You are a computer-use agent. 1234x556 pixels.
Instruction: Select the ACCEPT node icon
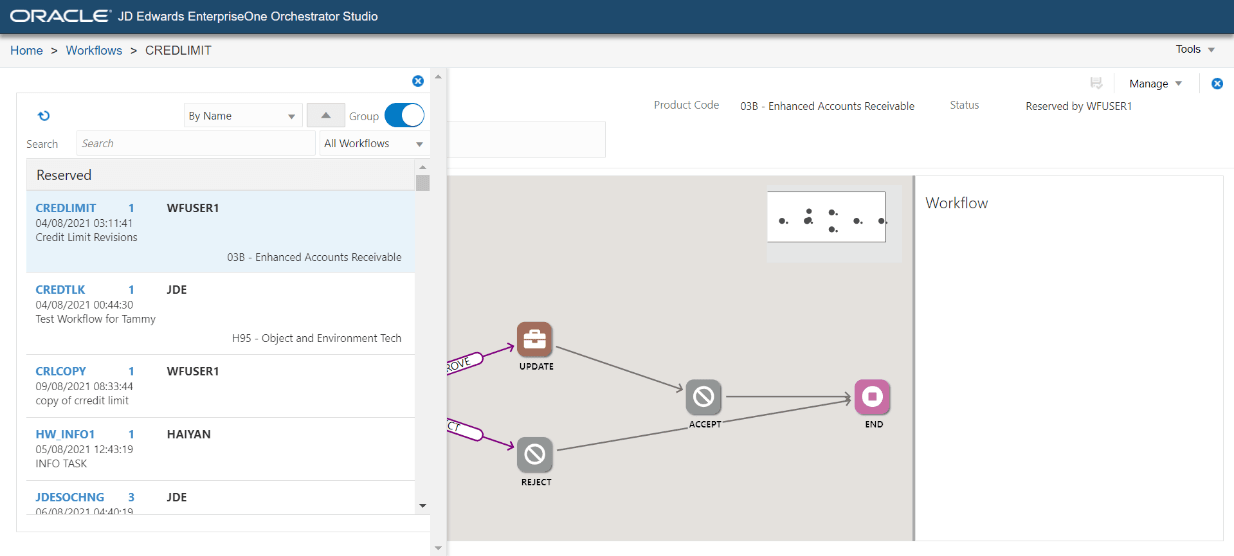tap(704, 397)
